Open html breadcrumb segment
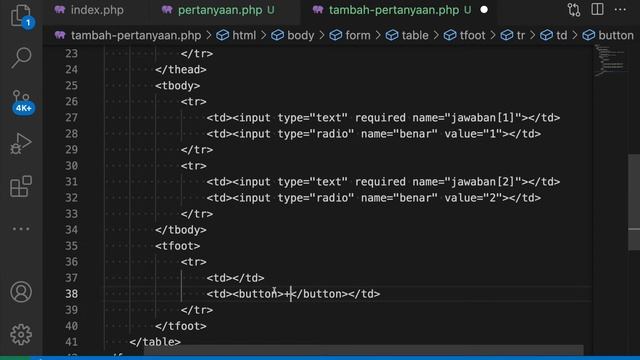 (x=244, y=36)
